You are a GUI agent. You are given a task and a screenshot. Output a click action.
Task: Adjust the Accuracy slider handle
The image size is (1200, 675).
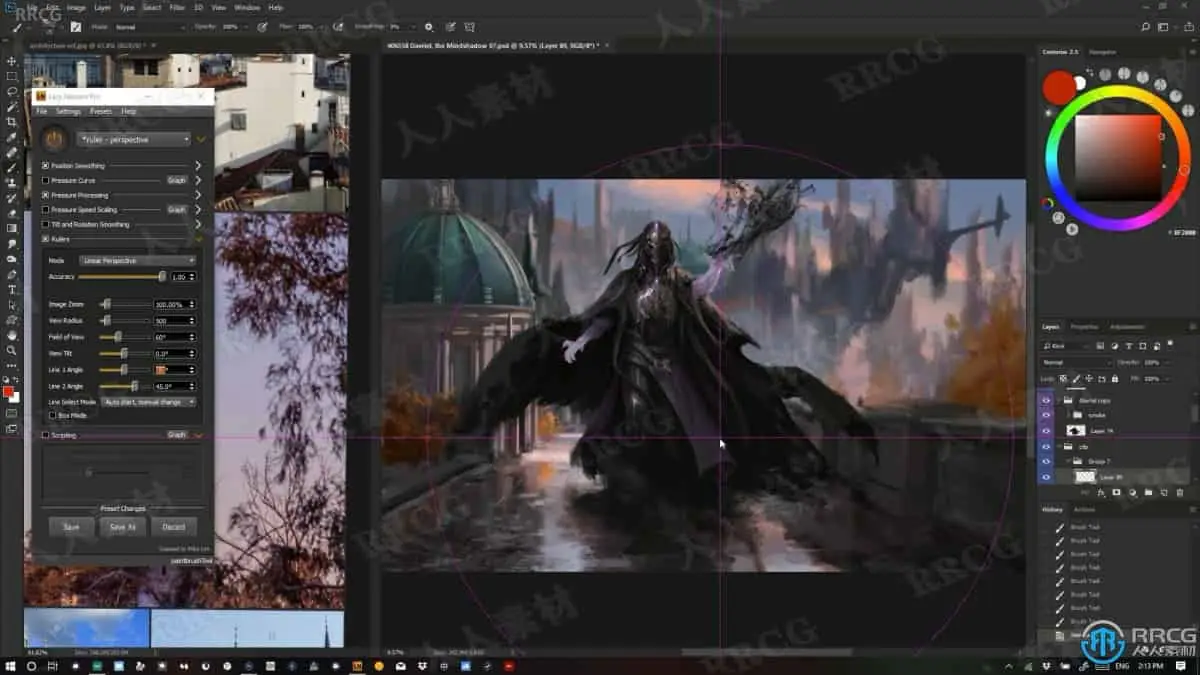point(162,276)
